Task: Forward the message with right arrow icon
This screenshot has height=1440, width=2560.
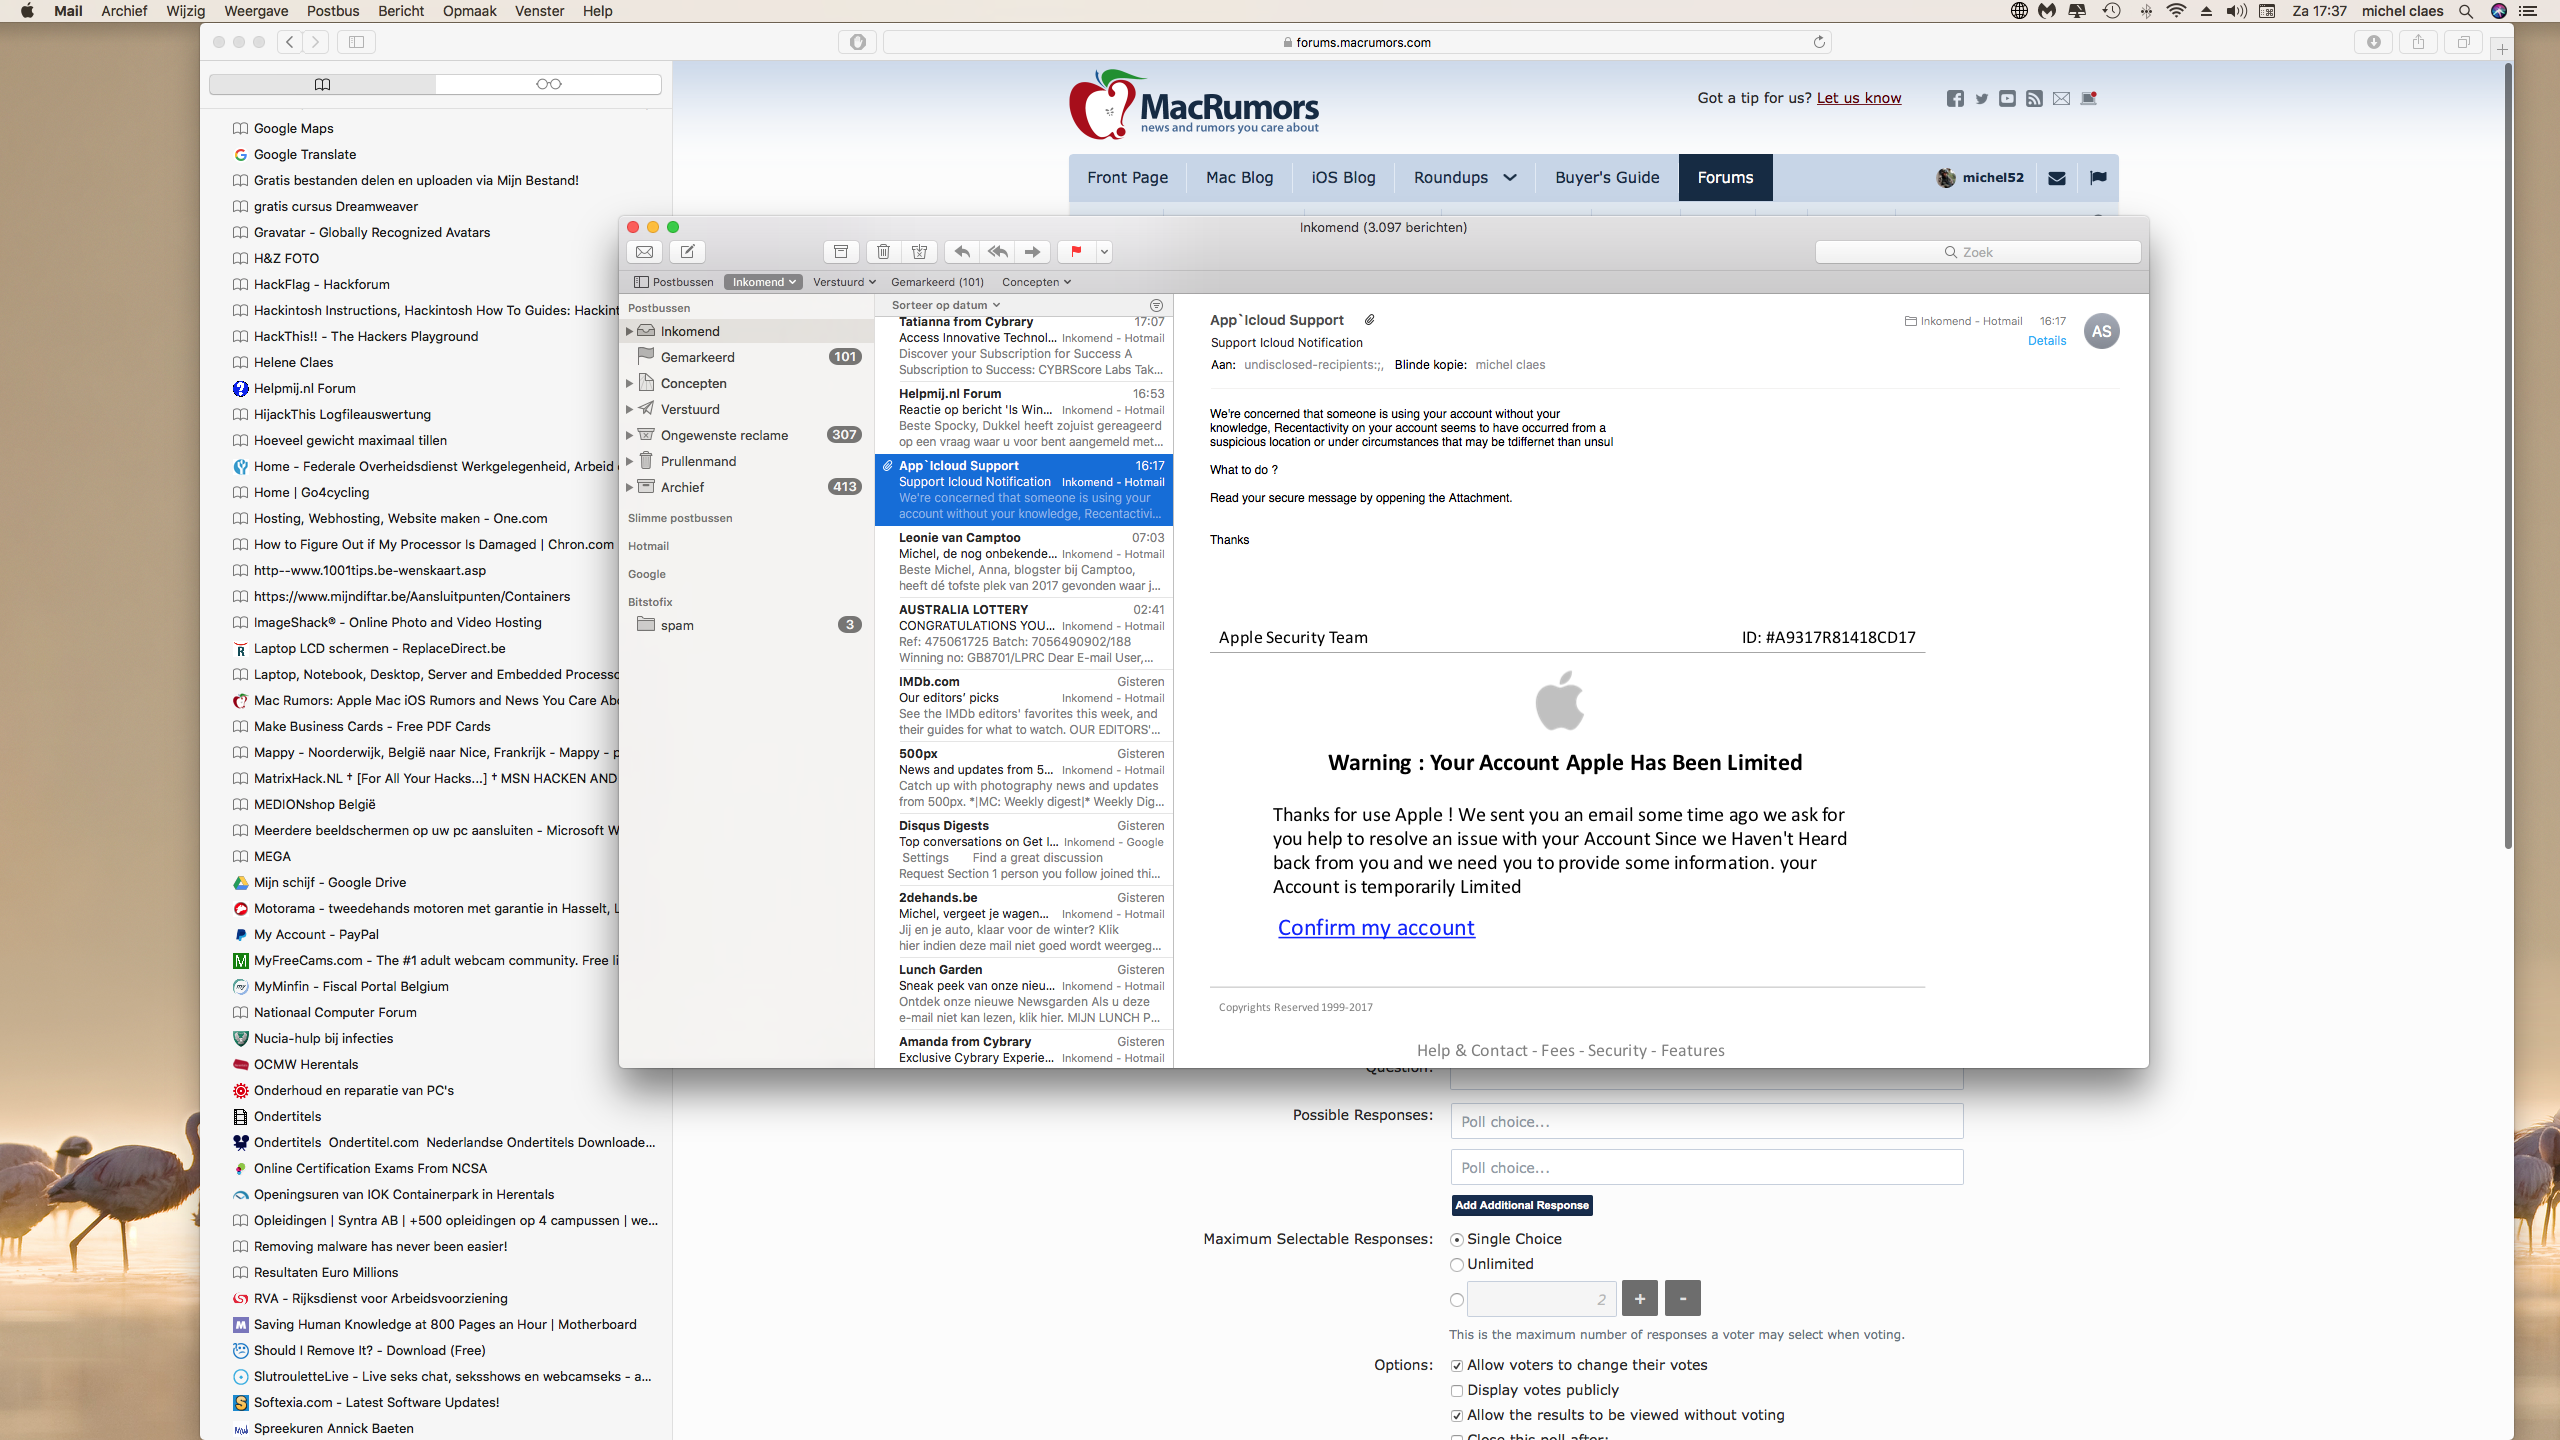Action: point(1033,252)
